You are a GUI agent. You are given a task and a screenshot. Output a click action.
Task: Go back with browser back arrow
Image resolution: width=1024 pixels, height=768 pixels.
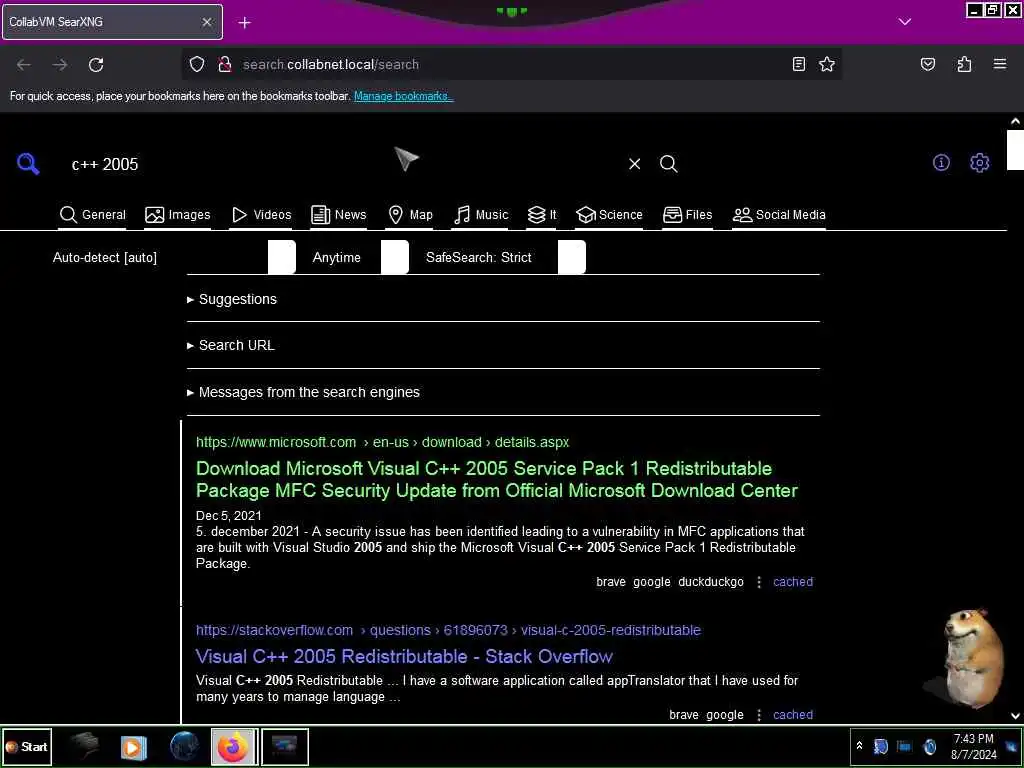pos(24,65)
